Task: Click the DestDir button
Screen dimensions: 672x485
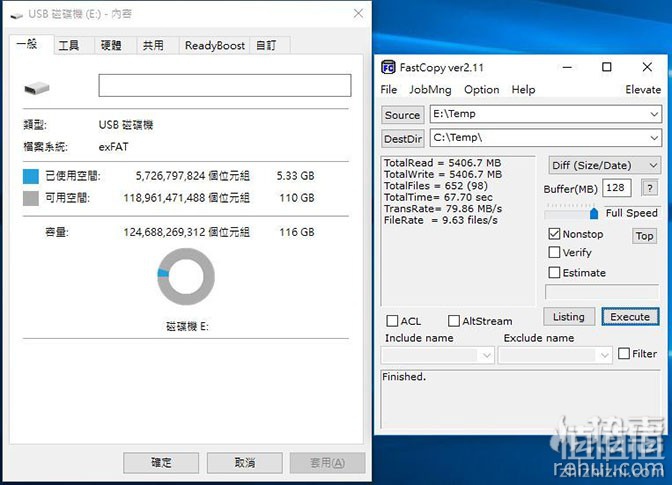Action: [x=402, y=139]
